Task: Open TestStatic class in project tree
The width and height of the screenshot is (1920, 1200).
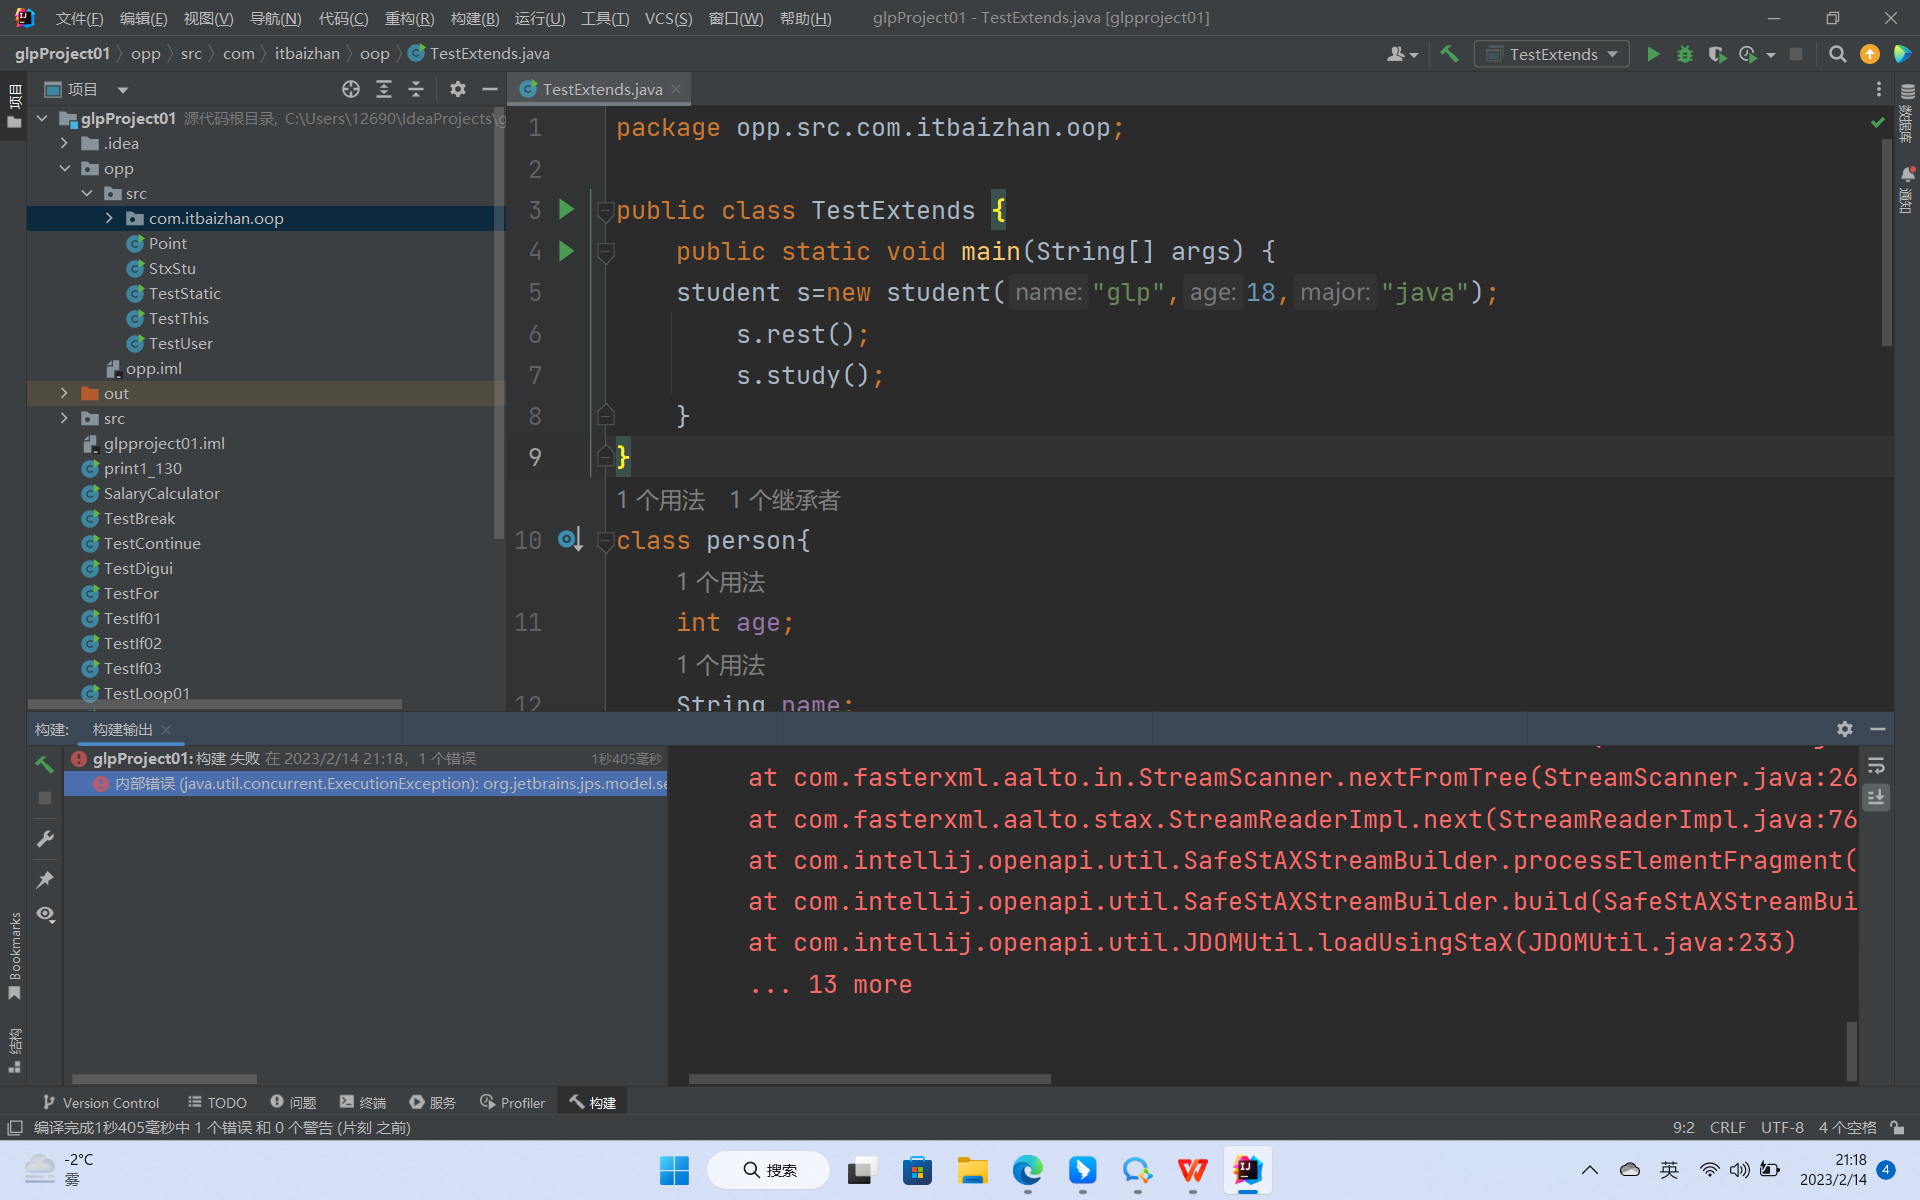Action: (x=184, y=293)
